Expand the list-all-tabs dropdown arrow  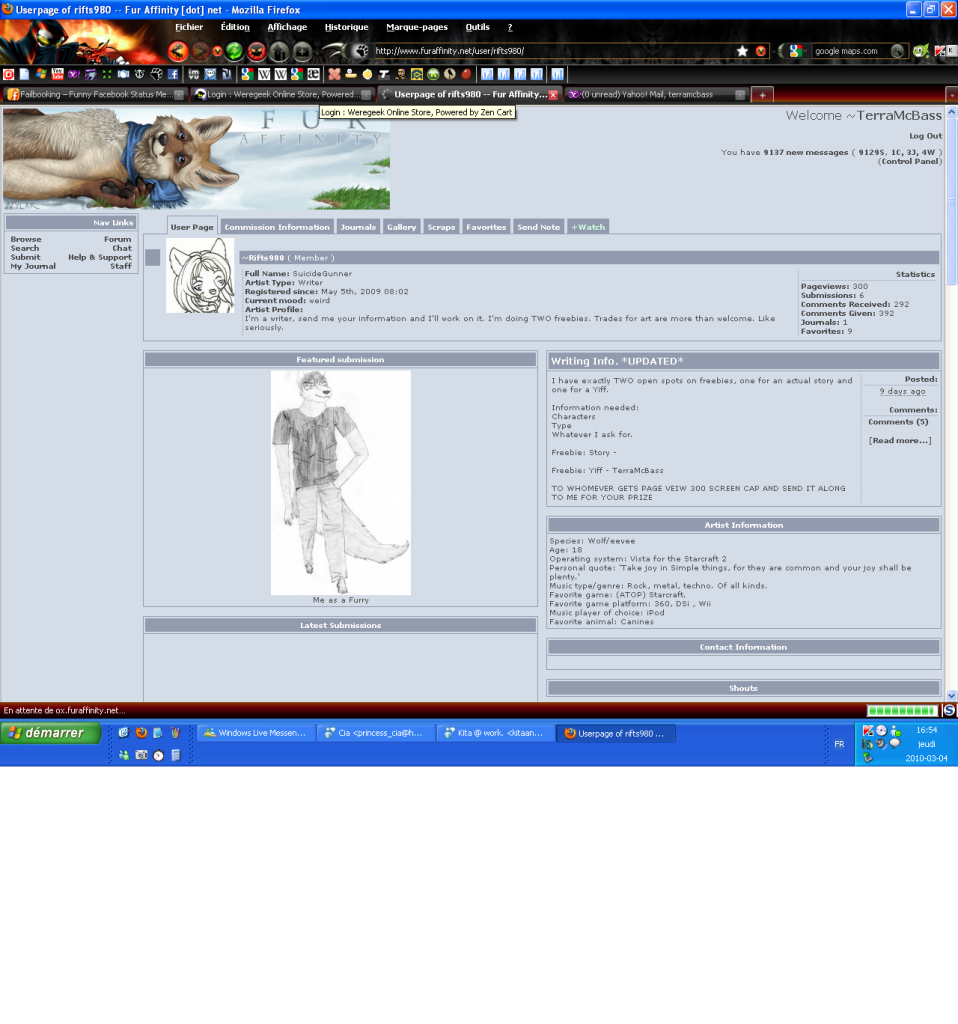951,95
